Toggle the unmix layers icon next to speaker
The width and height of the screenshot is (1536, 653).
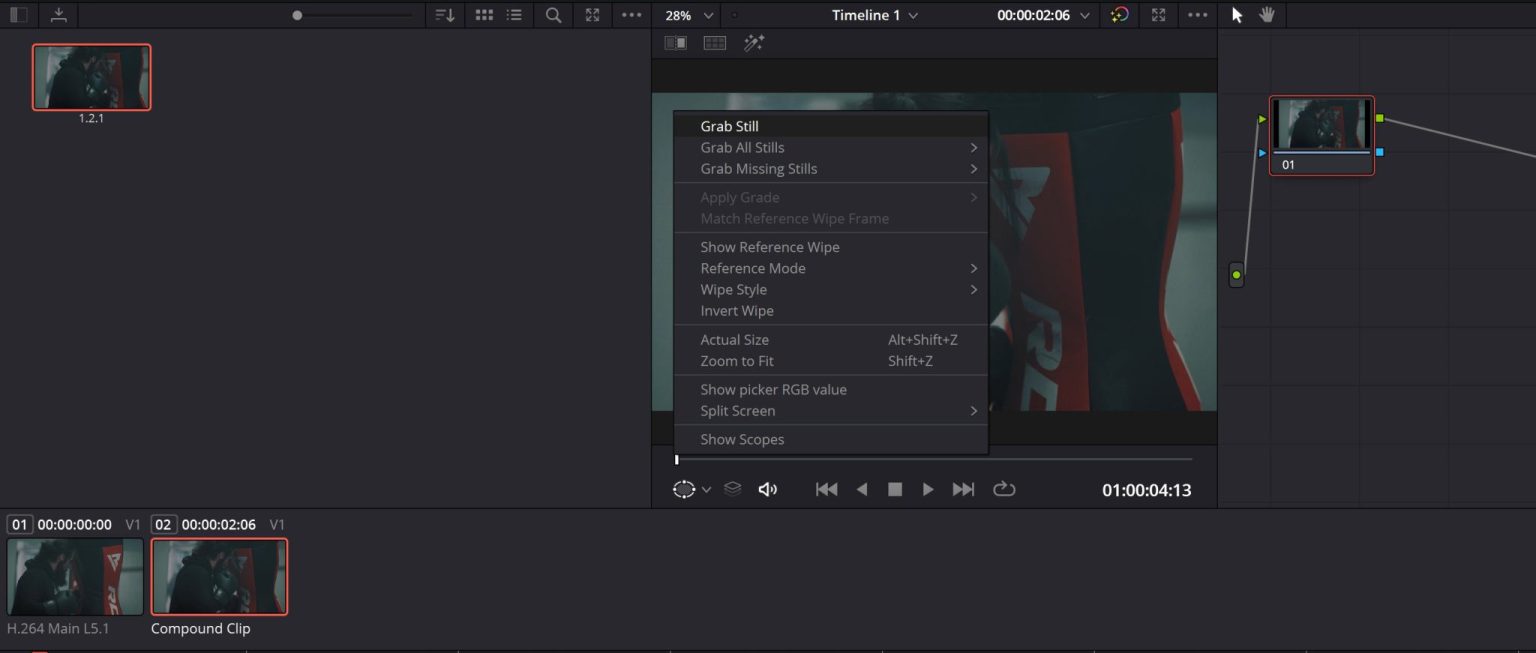(x=733, y=489)
